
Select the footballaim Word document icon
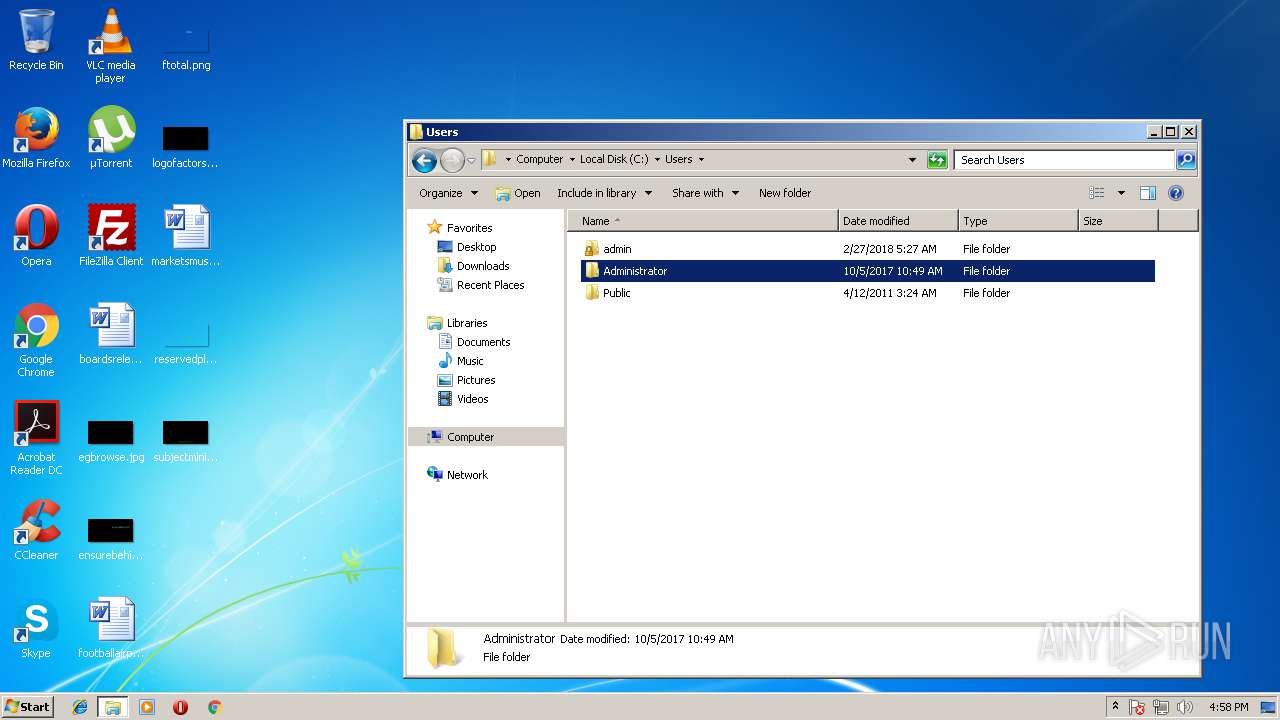110,628
